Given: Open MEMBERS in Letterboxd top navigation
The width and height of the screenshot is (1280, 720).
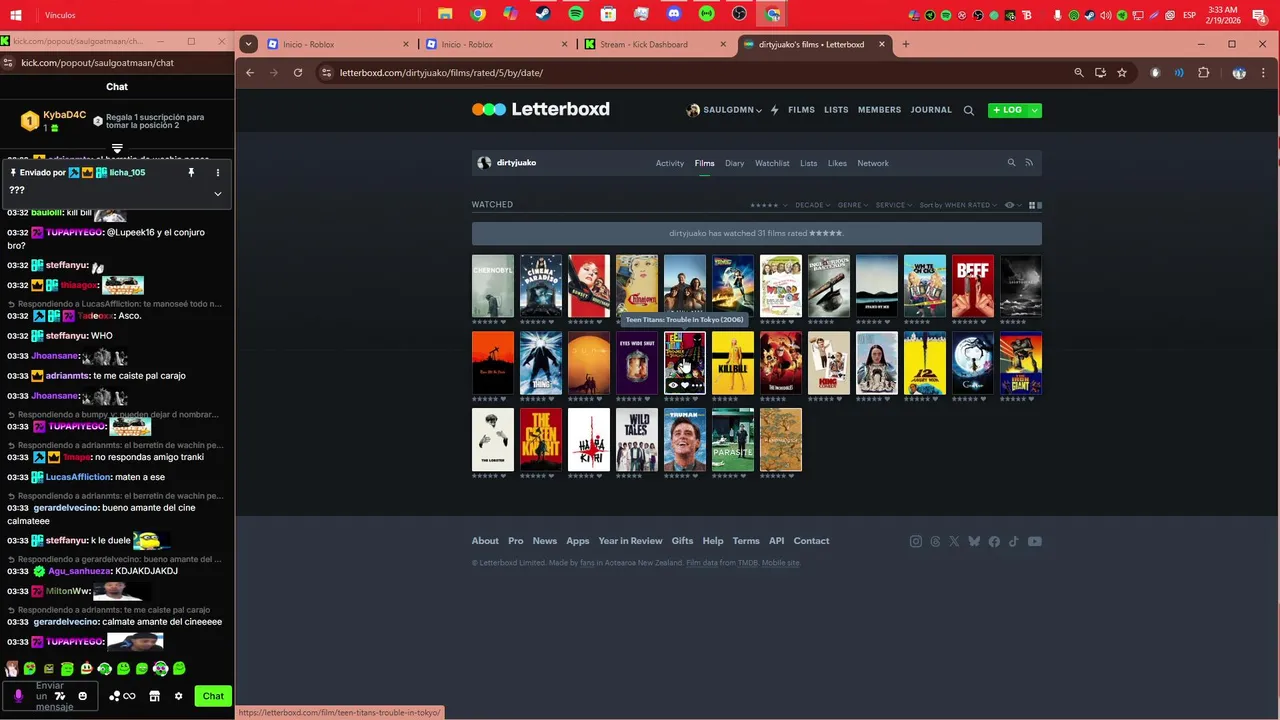Looking at the screenshot, I should [x=879, y=110].
